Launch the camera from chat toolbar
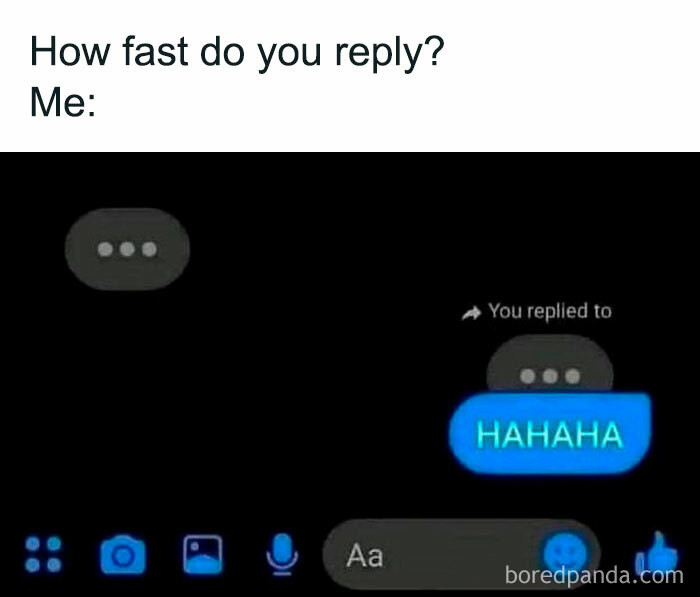Screen dimensions: 700x597 123,554
